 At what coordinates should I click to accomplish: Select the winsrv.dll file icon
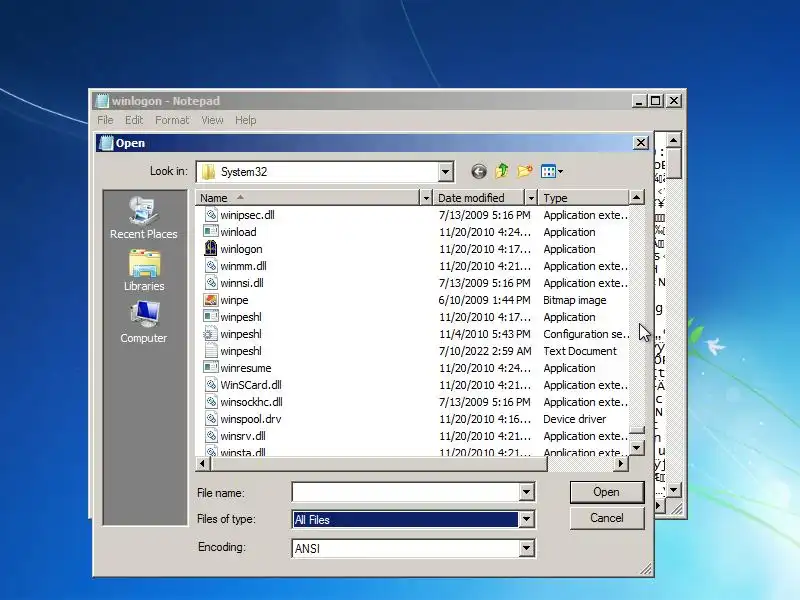(211, 436)
